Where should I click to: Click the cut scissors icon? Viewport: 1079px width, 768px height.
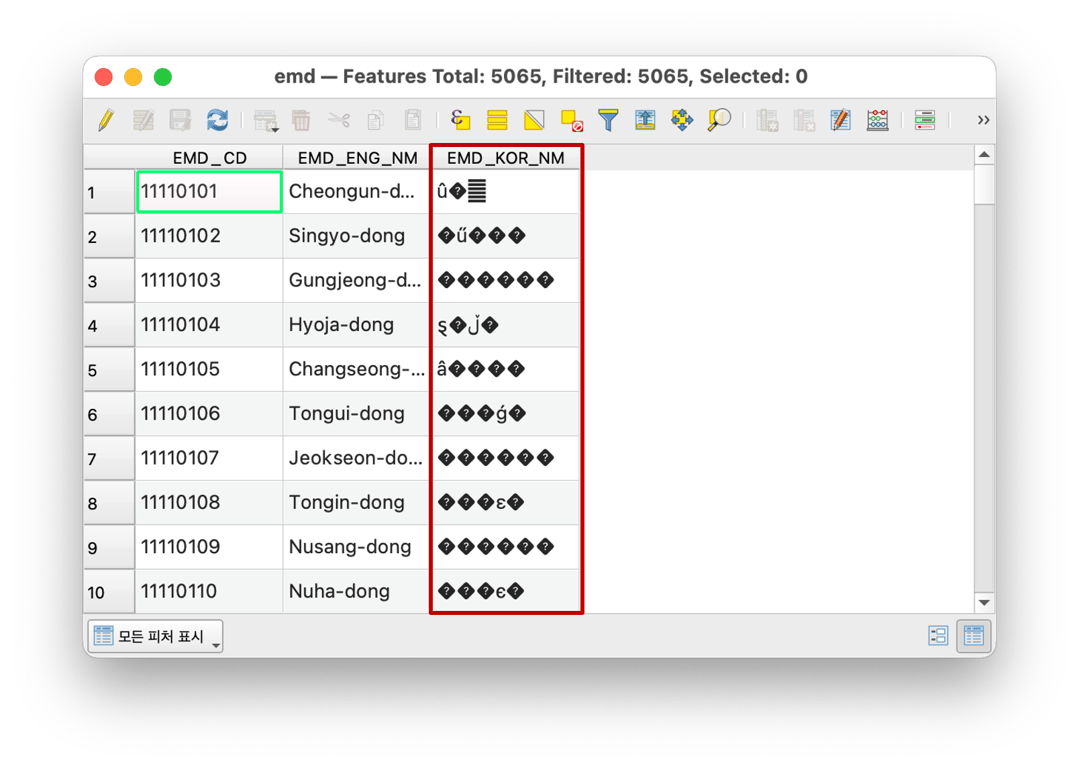(x=339, y=120)
